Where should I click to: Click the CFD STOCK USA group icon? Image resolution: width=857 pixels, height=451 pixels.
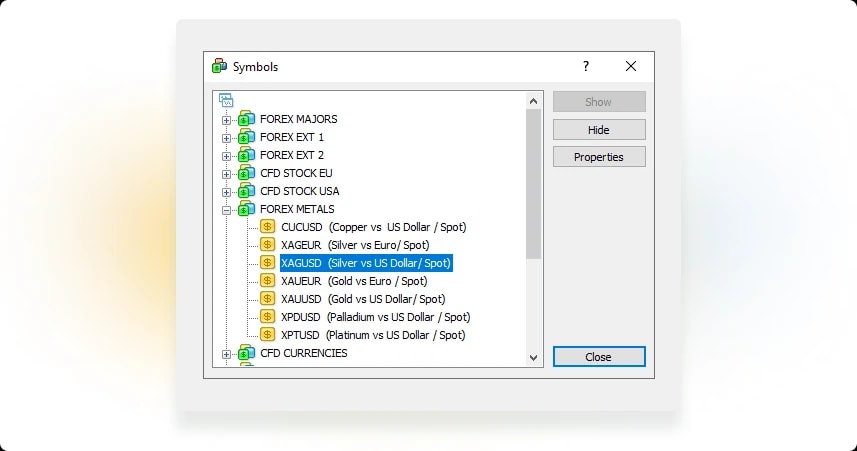pyautogui.click(x=246, y=191)
